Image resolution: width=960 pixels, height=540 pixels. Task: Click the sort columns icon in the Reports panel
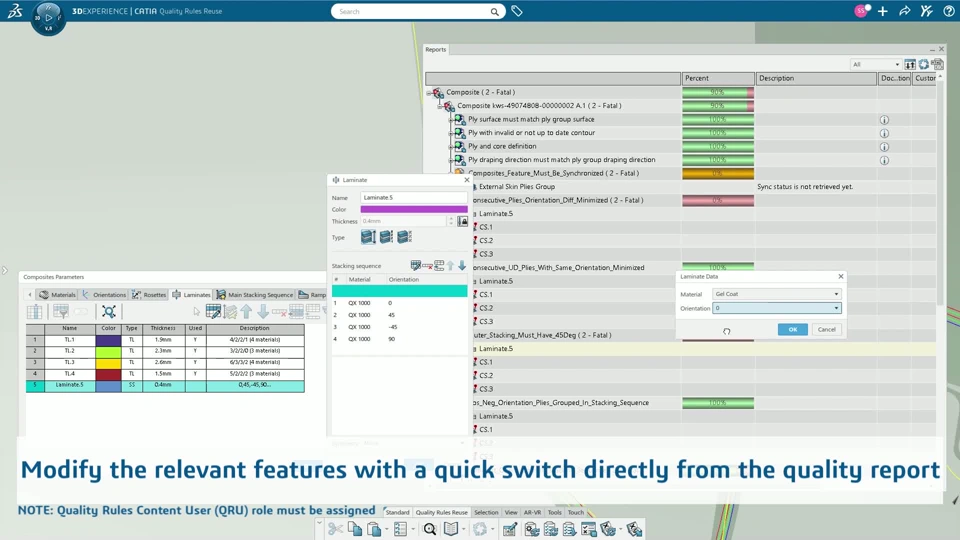point(910,64)
